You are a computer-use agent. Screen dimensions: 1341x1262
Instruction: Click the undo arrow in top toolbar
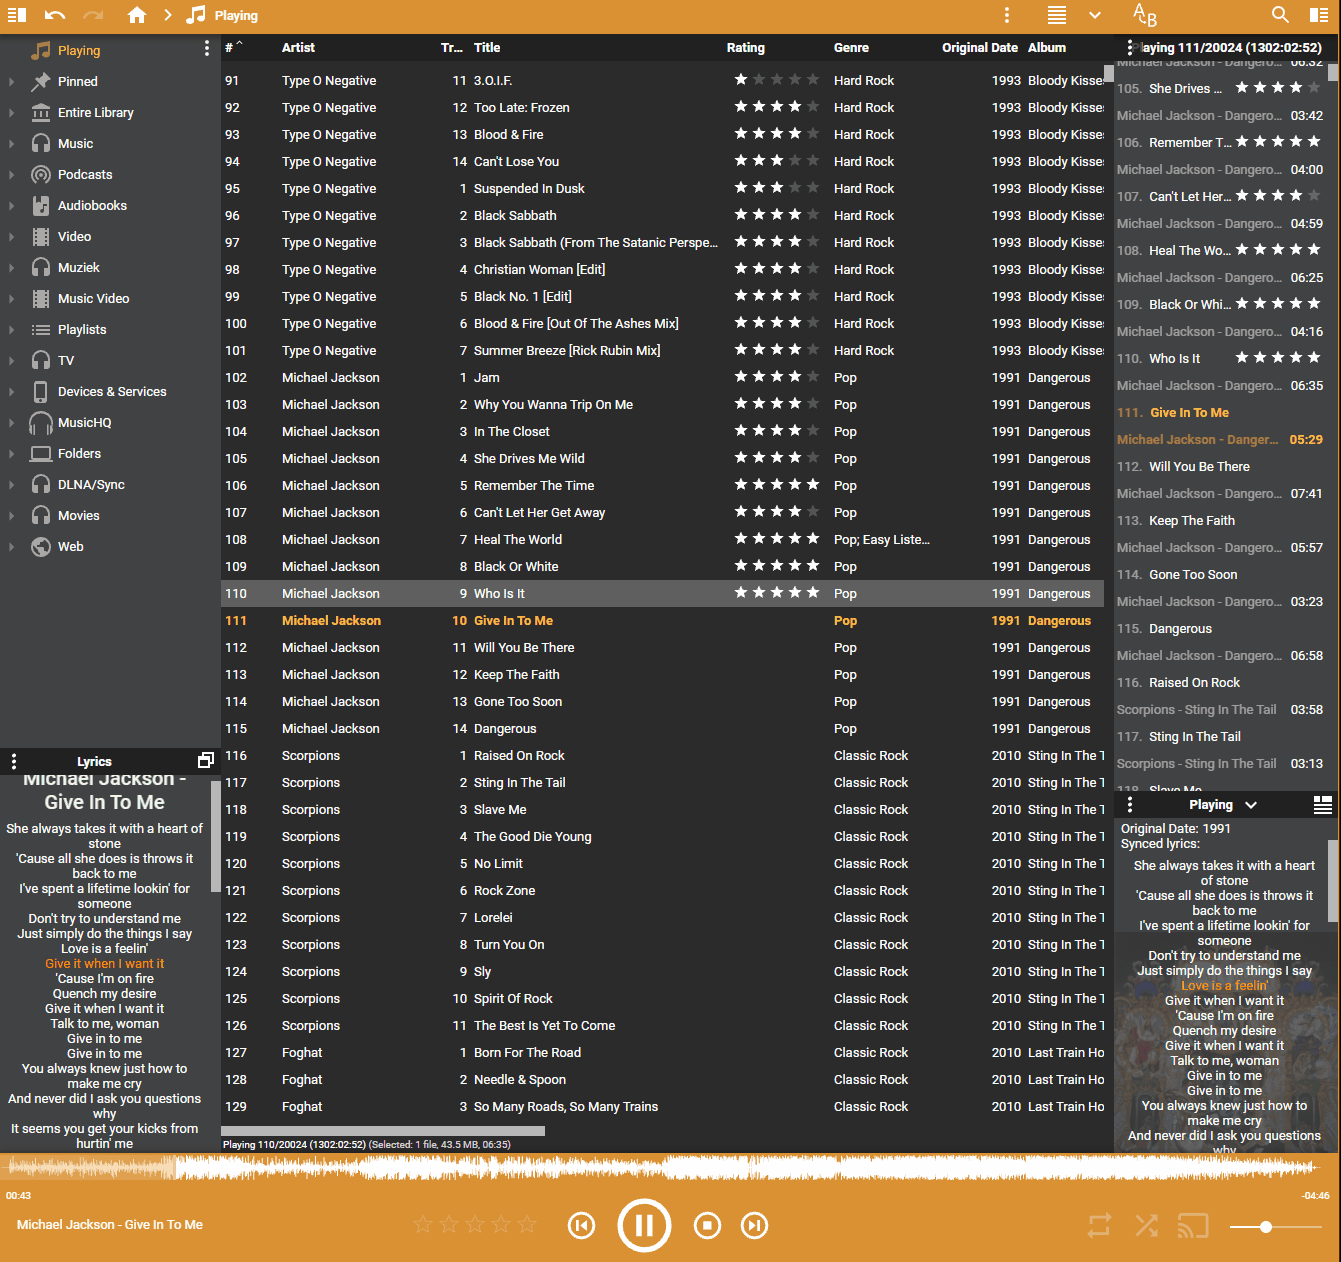[55, 15]
